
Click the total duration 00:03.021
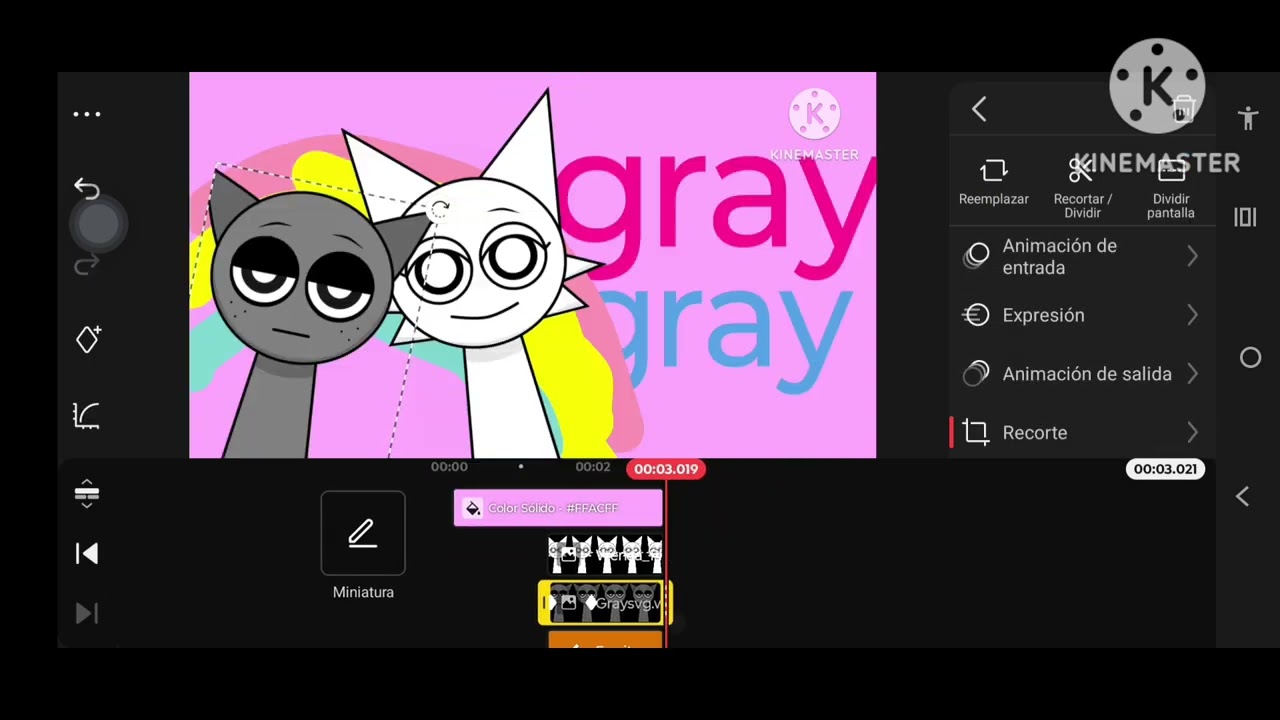1165,469
